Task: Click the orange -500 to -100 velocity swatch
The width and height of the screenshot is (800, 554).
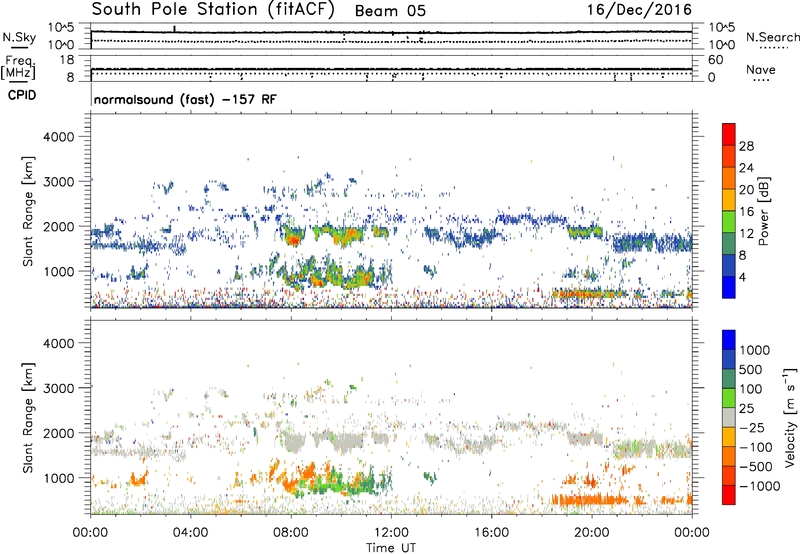Action: [729, 457]
